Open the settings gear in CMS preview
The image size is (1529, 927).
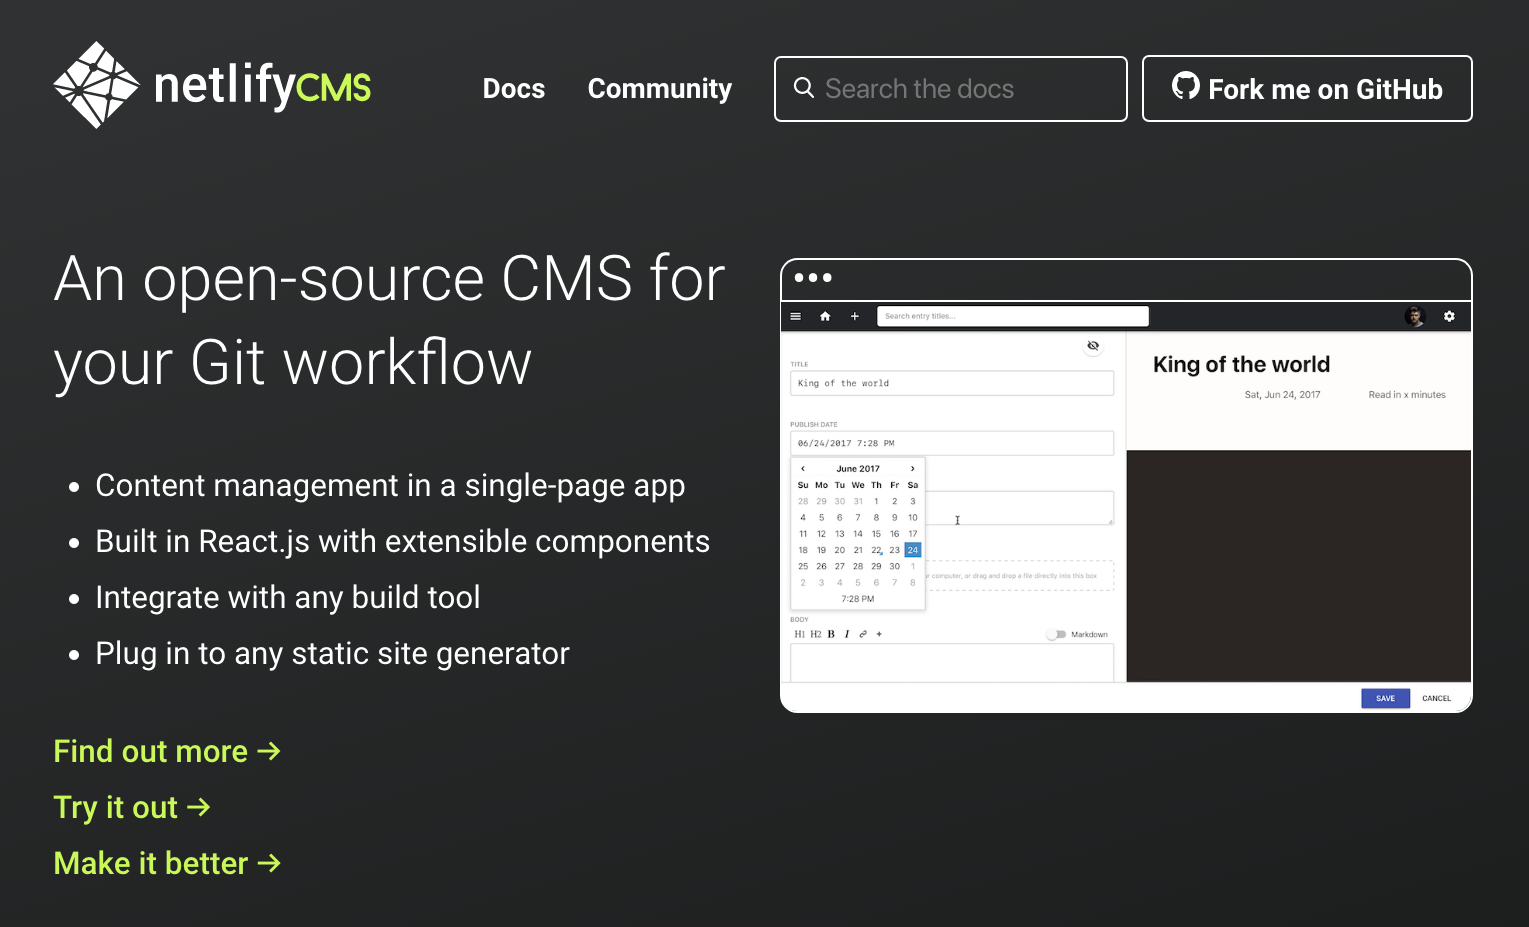coord(1449,316)
